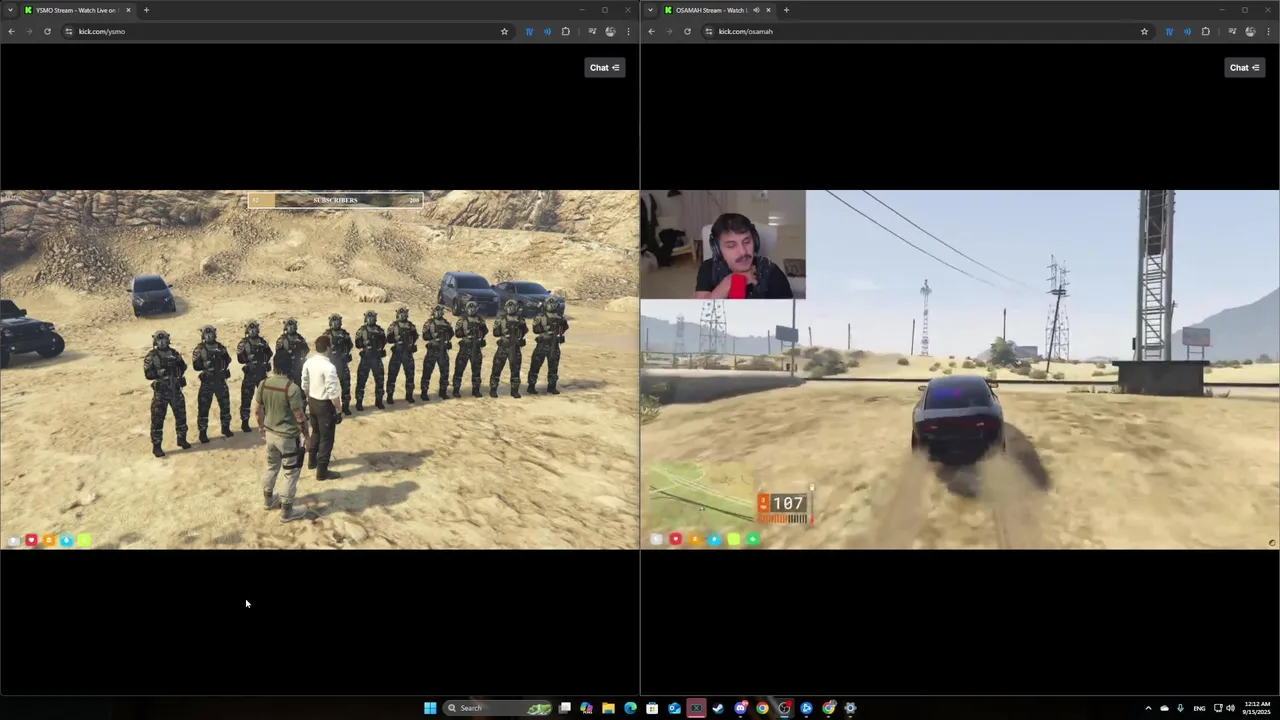The height and width of the screenshot is (720, 1280).
Task: Open the profile avatar in YSMO window
Action: (610, 31)
